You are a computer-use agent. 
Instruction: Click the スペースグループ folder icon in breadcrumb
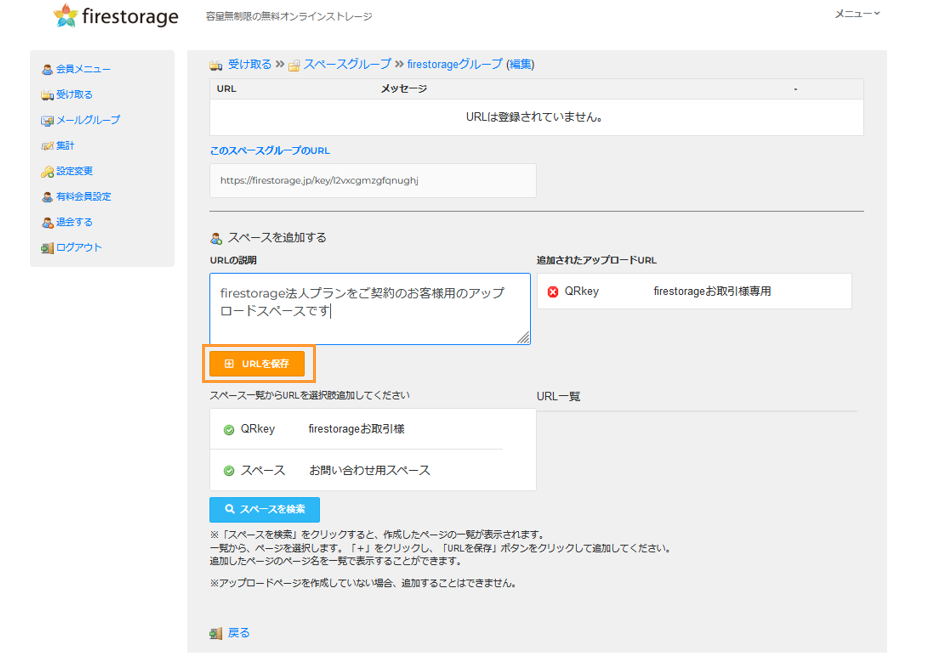(x=294, y=66)
